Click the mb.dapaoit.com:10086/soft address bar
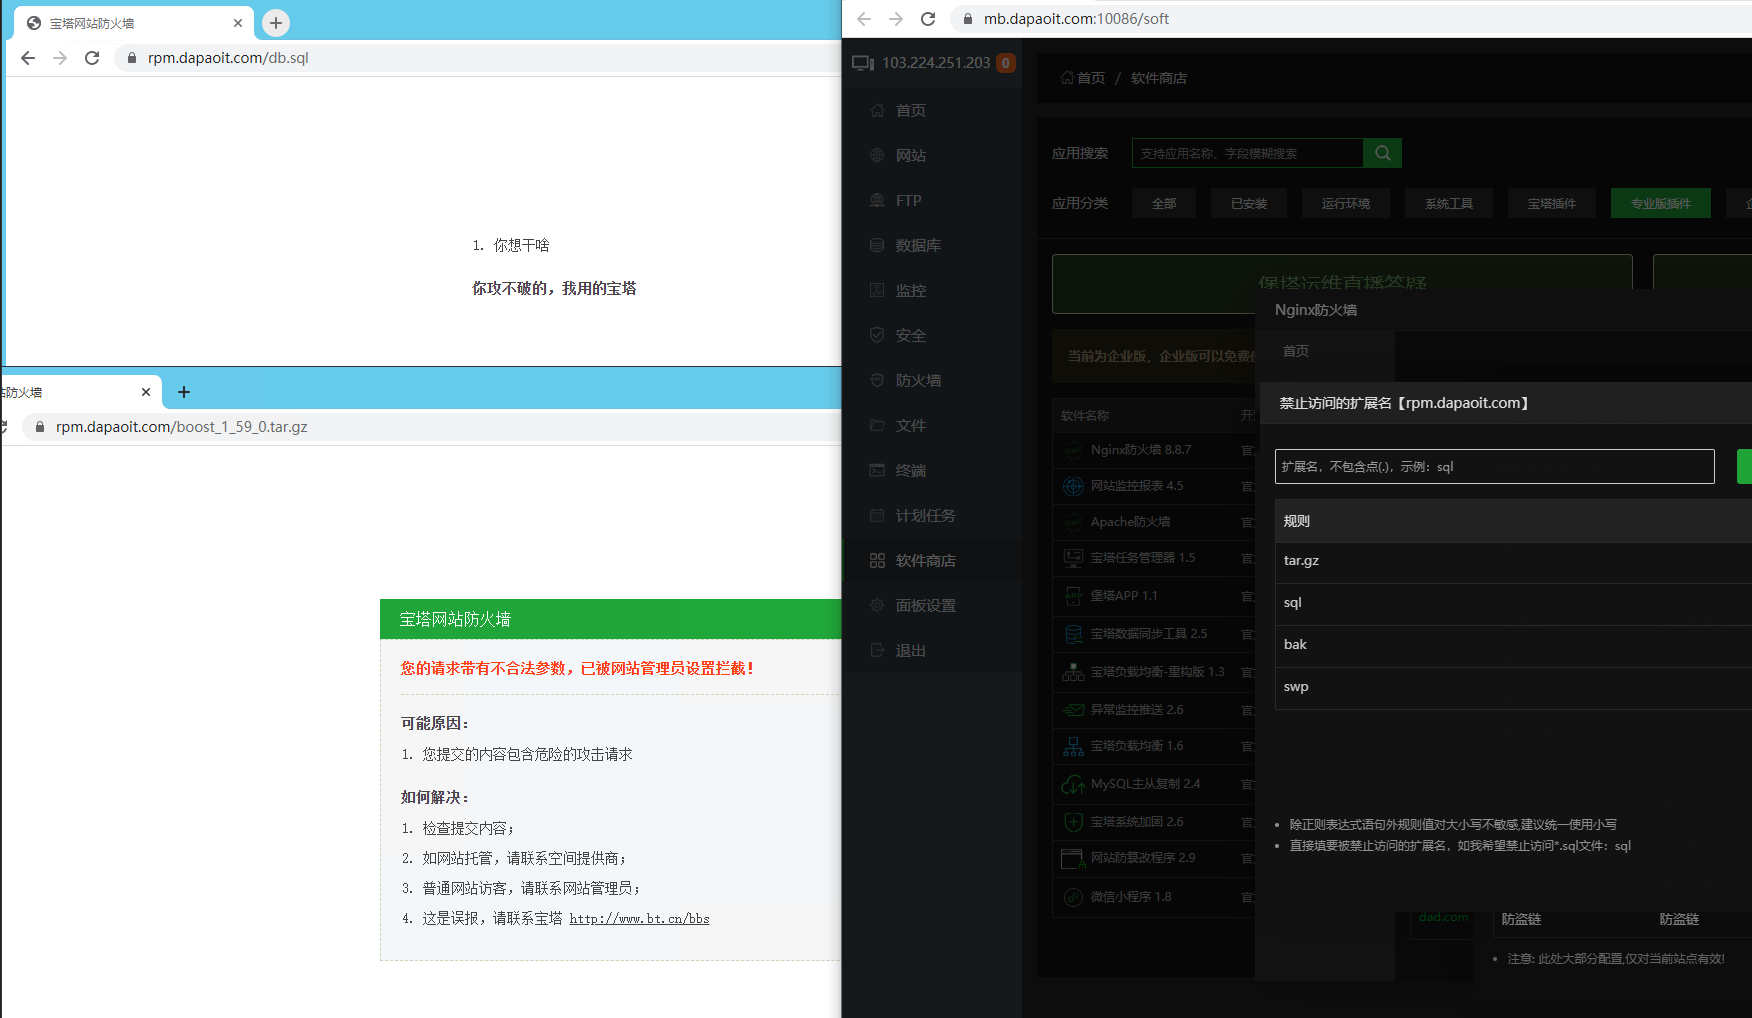1752x1018 pixels. 1350,19
